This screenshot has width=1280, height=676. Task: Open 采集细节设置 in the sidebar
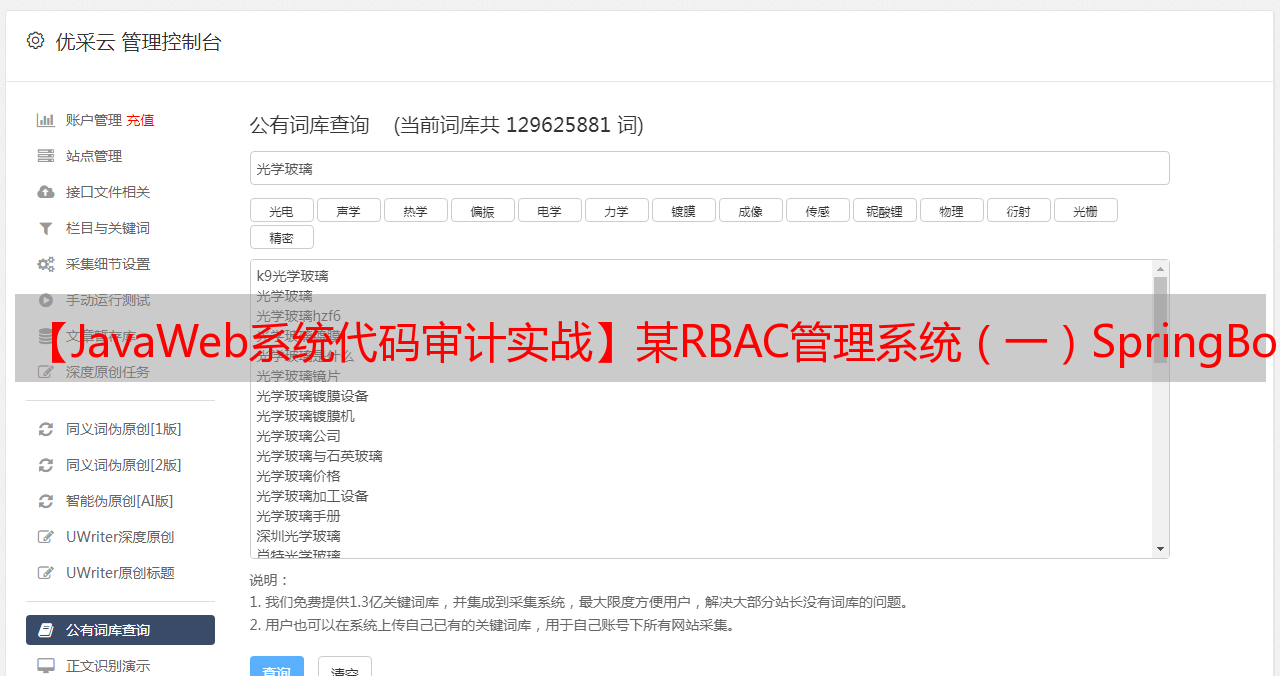pos(108,264)
